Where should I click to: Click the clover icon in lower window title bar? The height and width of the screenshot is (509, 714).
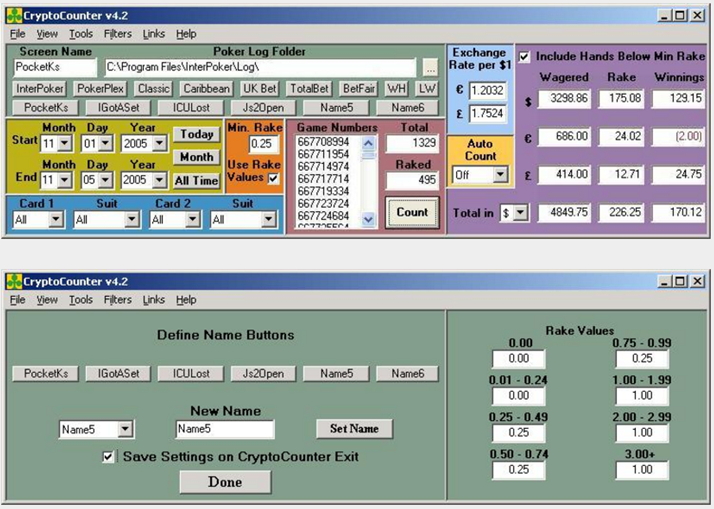tap(14, 281)
